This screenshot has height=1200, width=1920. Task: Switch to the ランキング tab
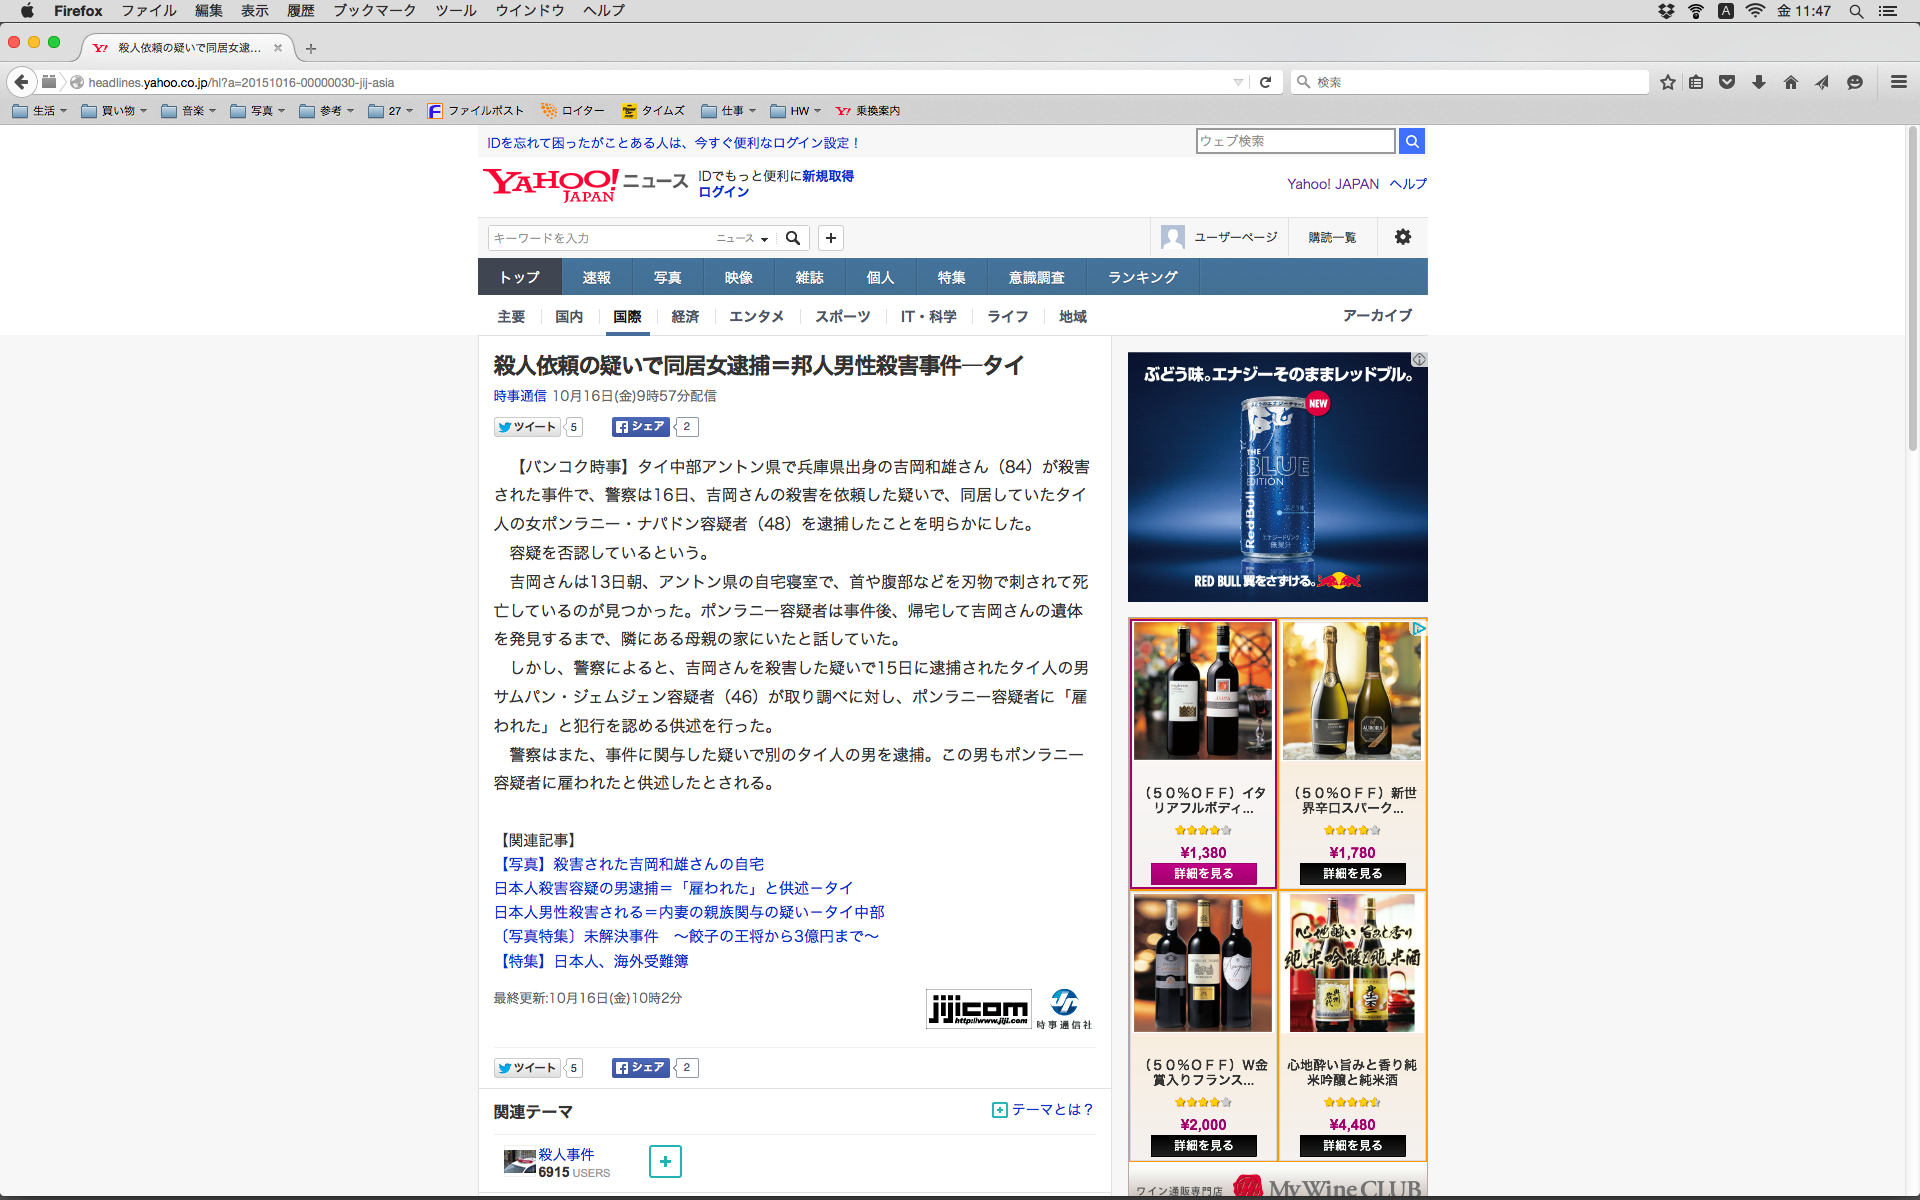coord(1142,277)
